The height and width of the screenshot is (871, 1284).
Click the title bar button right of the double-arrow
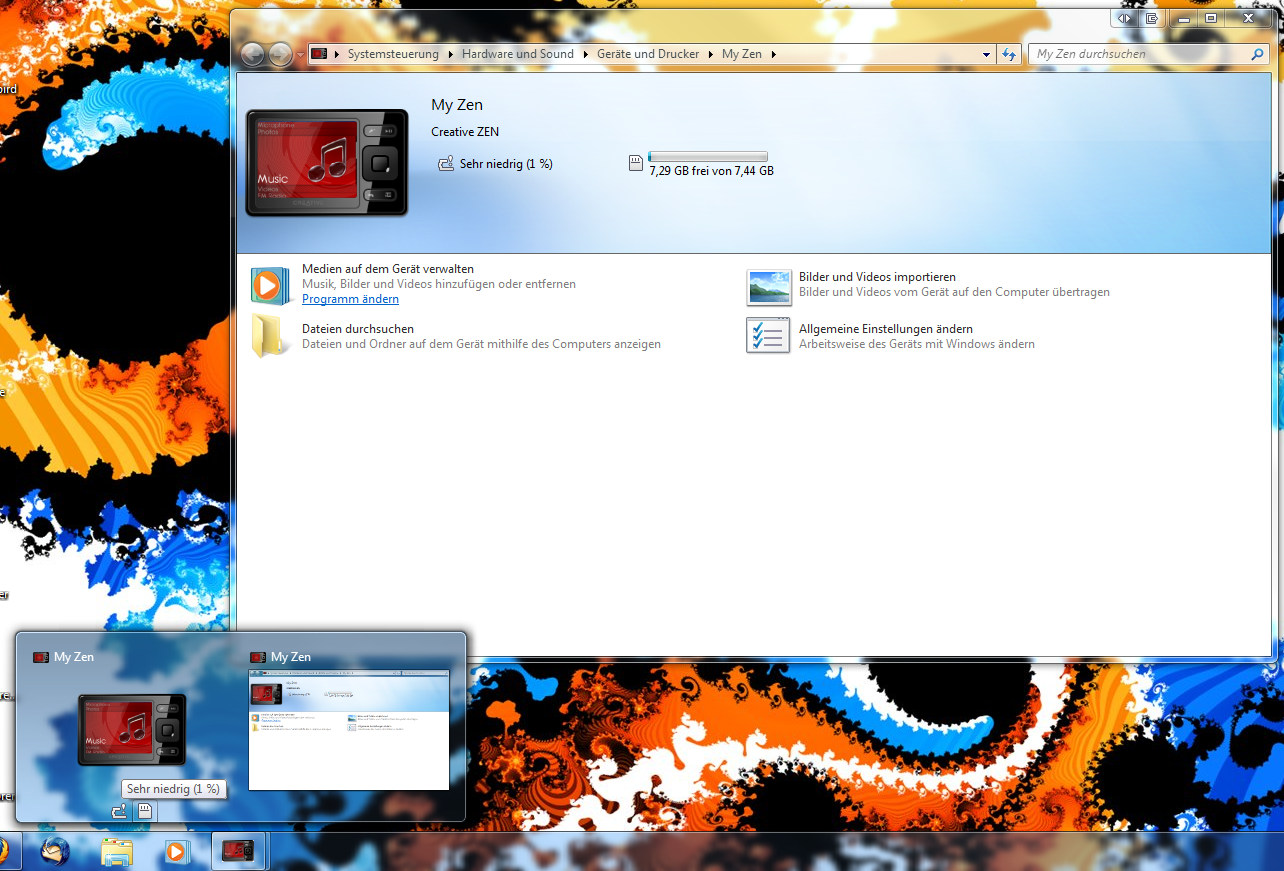[x=1152, y=18]
